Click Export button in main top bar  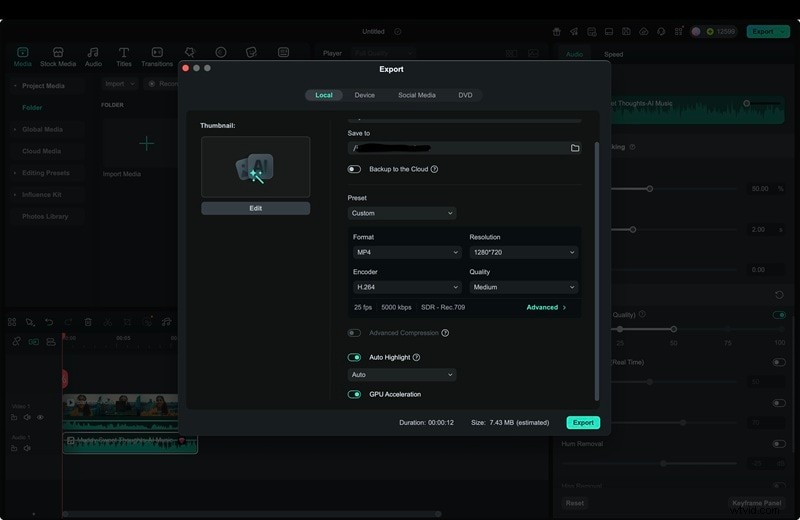[768, 32]
